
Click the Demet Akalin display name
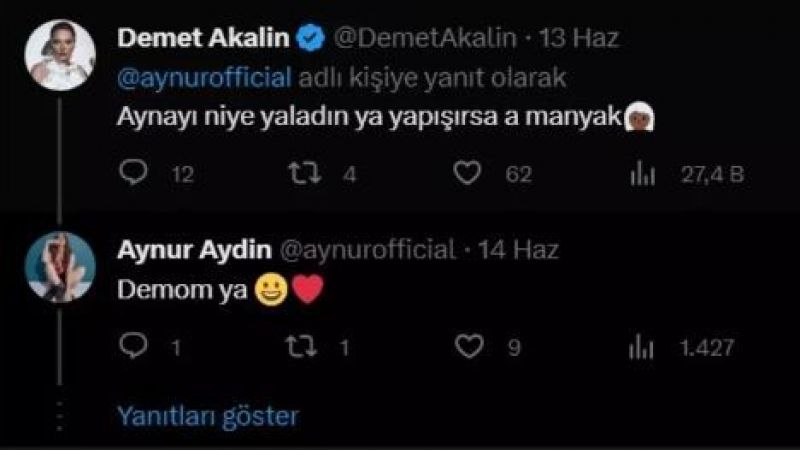[x=204, y=39]
